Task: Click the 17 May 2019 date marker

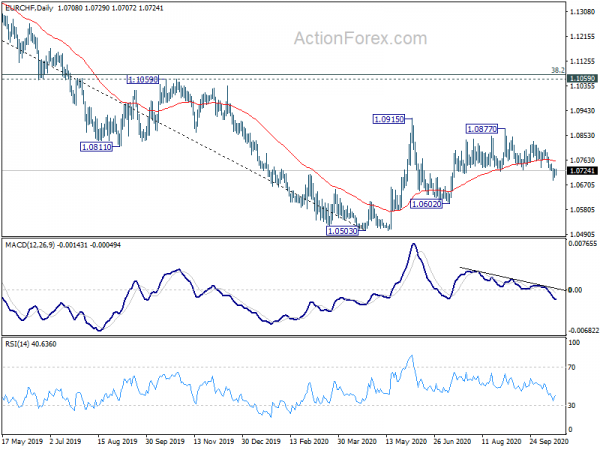Action: pyautogui.click(x=21, y=442)
